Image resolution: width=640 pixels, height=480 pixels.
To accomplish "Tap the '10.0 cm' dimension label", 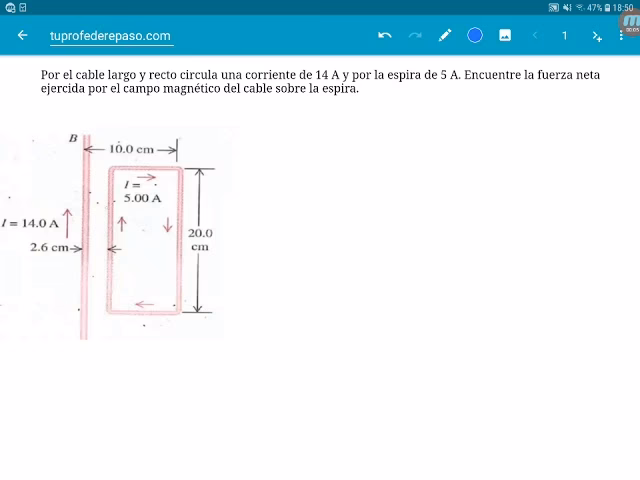I will click(x=131, y=149).
